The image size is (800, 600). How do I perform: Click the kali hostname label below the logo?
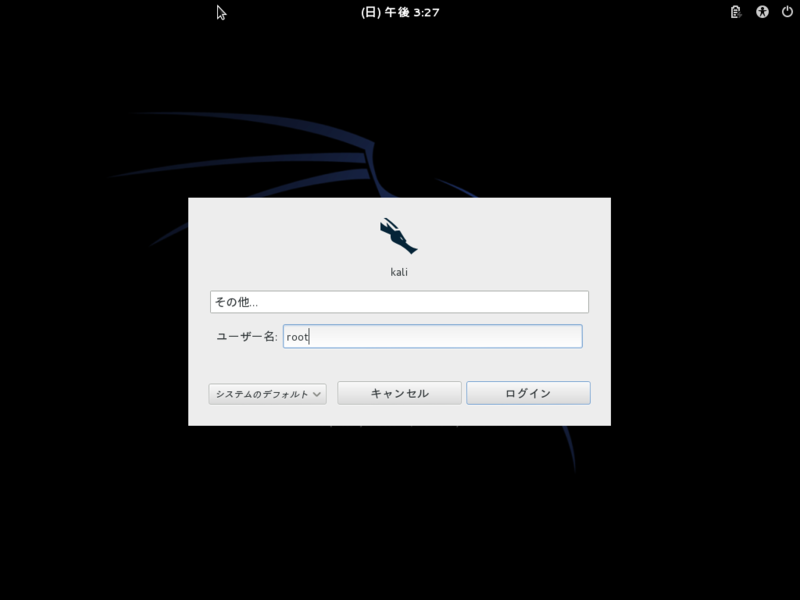[399, 269]
